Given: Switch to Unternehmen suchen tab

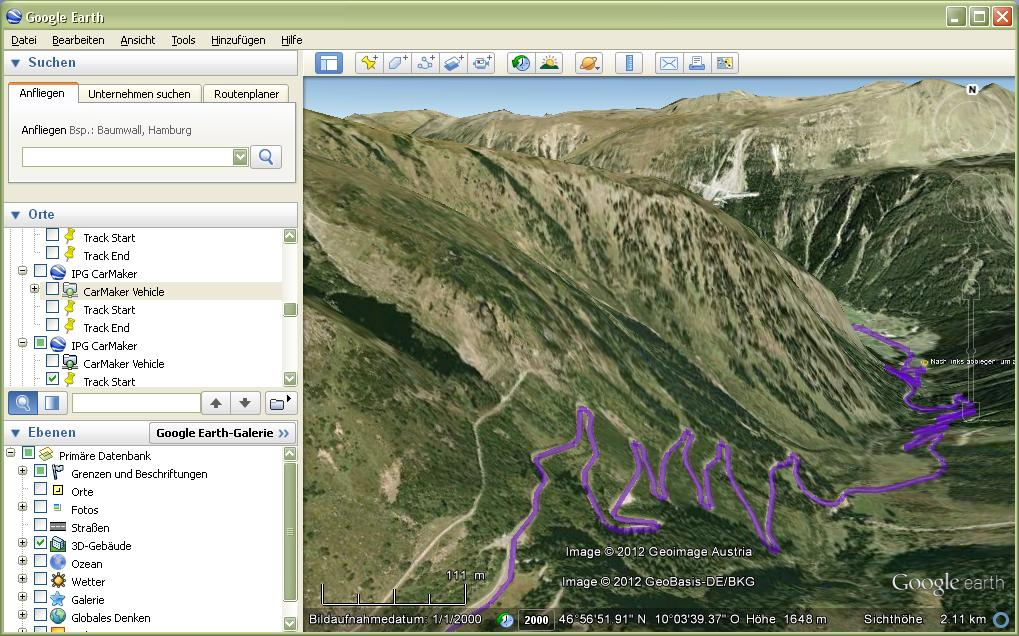Looking at the screenshot, I should click(x=139, y=94).
